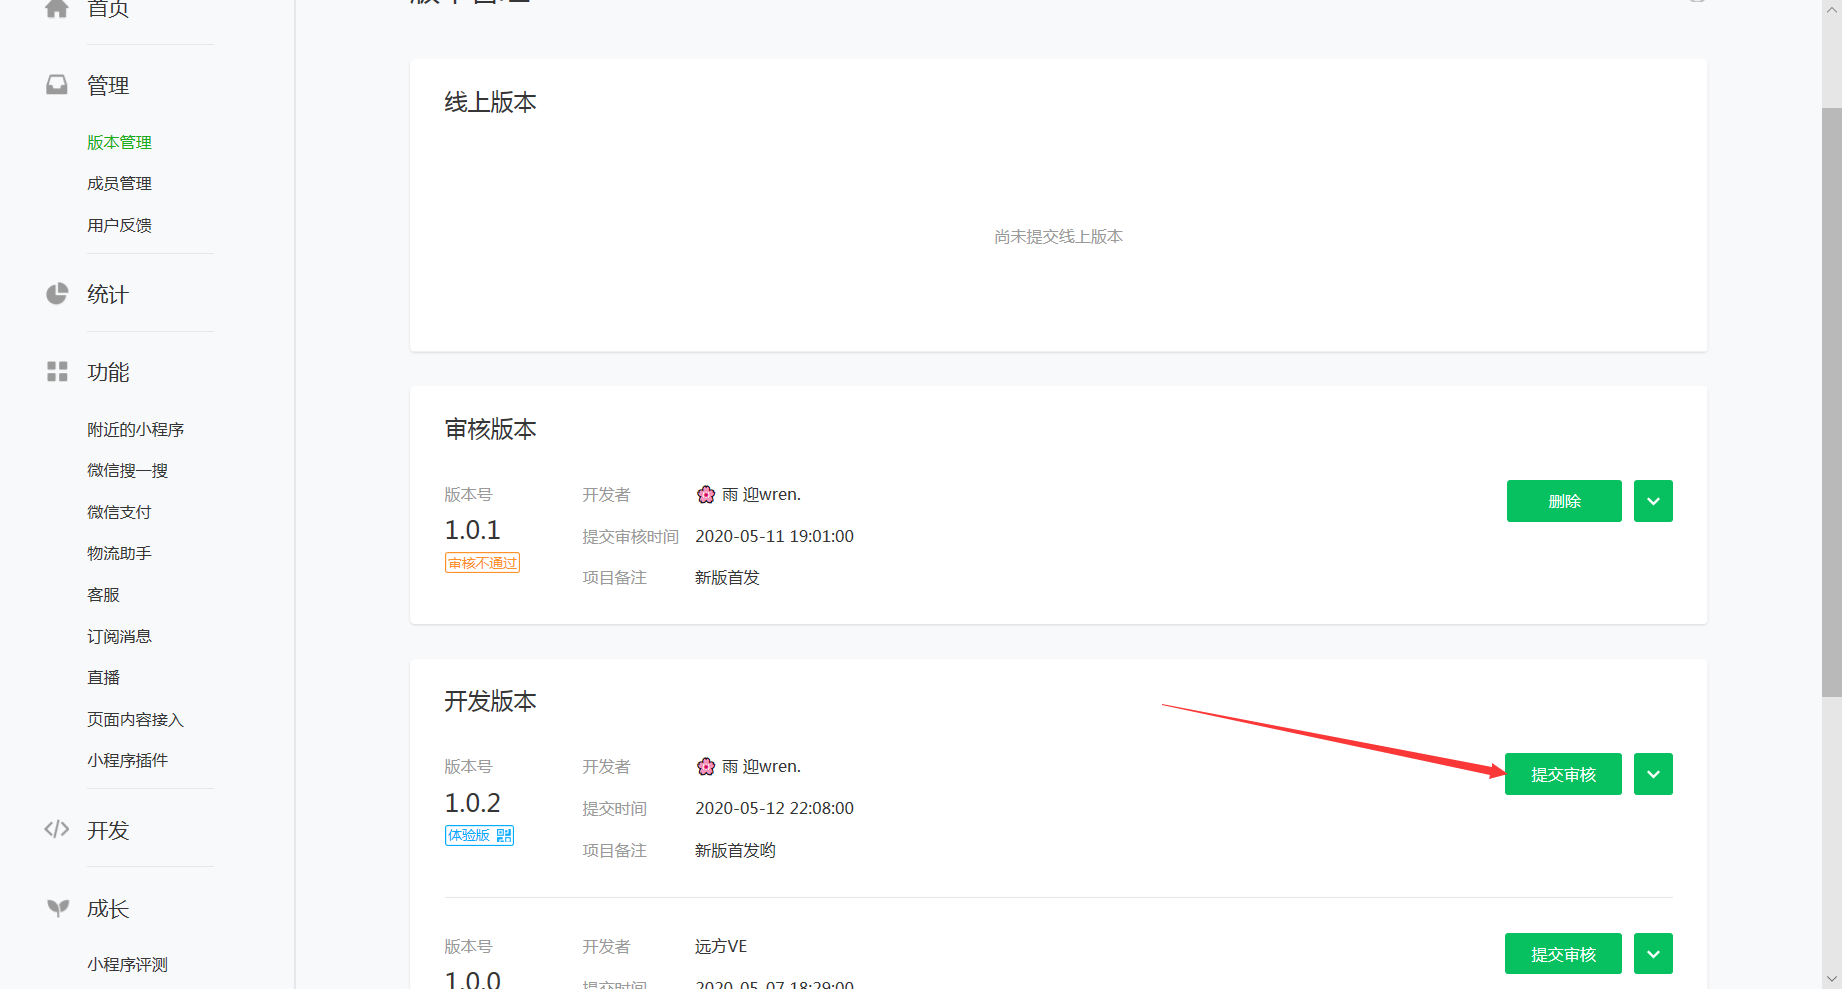Viewport: 1842px width, 989px height.
Task: Click the 开发 code brackets icon
Action: click(57, 829)
